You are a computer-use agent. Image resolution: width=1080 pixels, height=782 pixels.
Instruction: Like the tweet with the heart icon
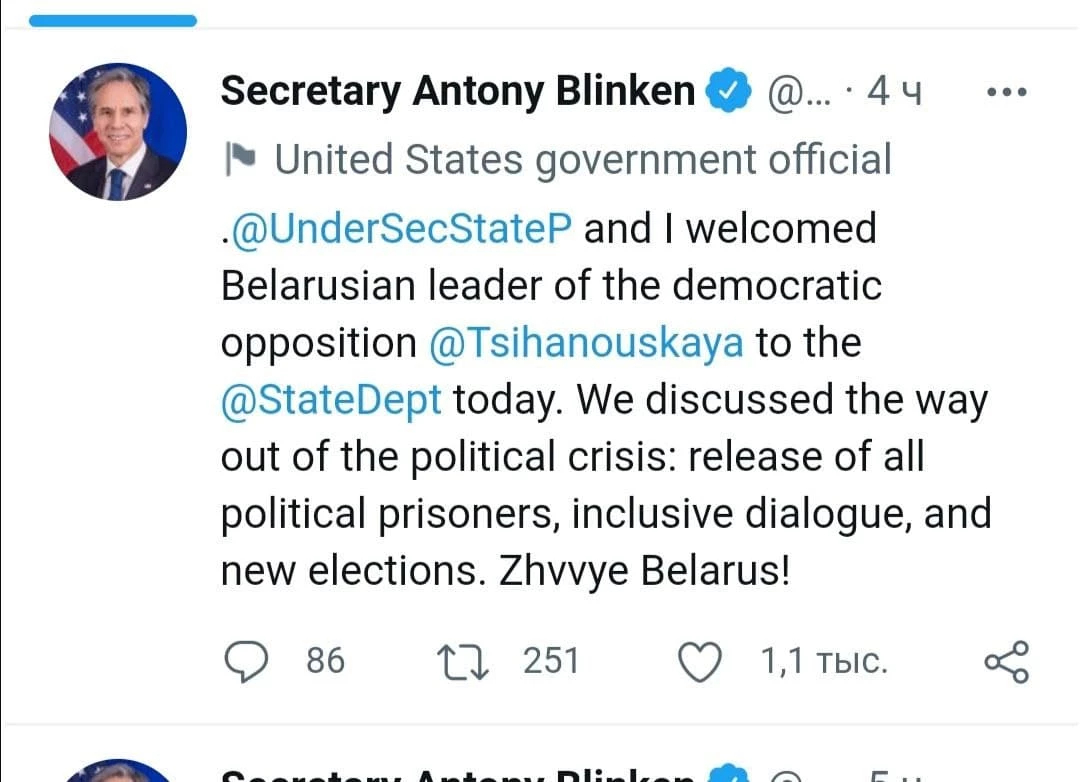700,661
